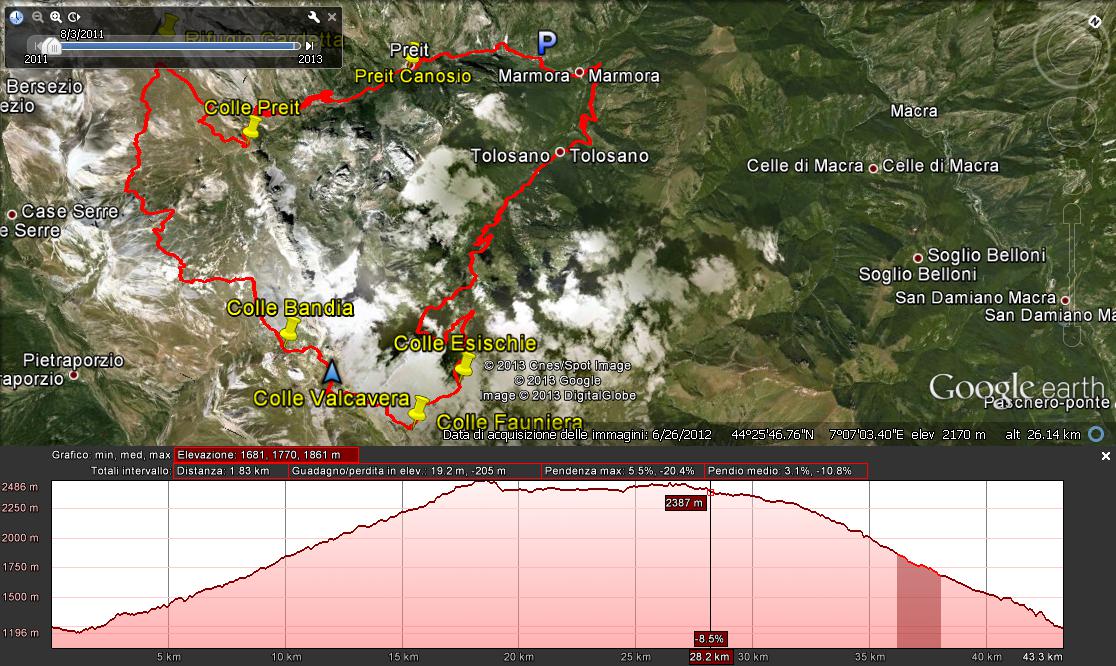
Task: Click the Tolosano place marker dot
Action: (x=560, y=153)
